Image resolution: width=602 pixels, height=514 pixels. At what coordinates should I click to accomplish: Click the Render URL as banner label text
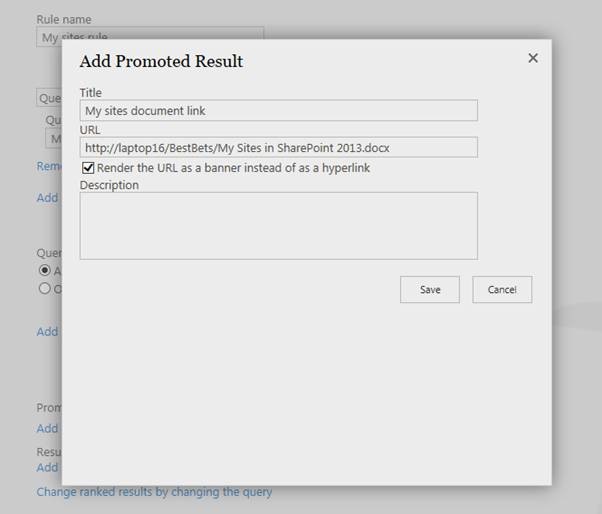click(x=233, y=168)
